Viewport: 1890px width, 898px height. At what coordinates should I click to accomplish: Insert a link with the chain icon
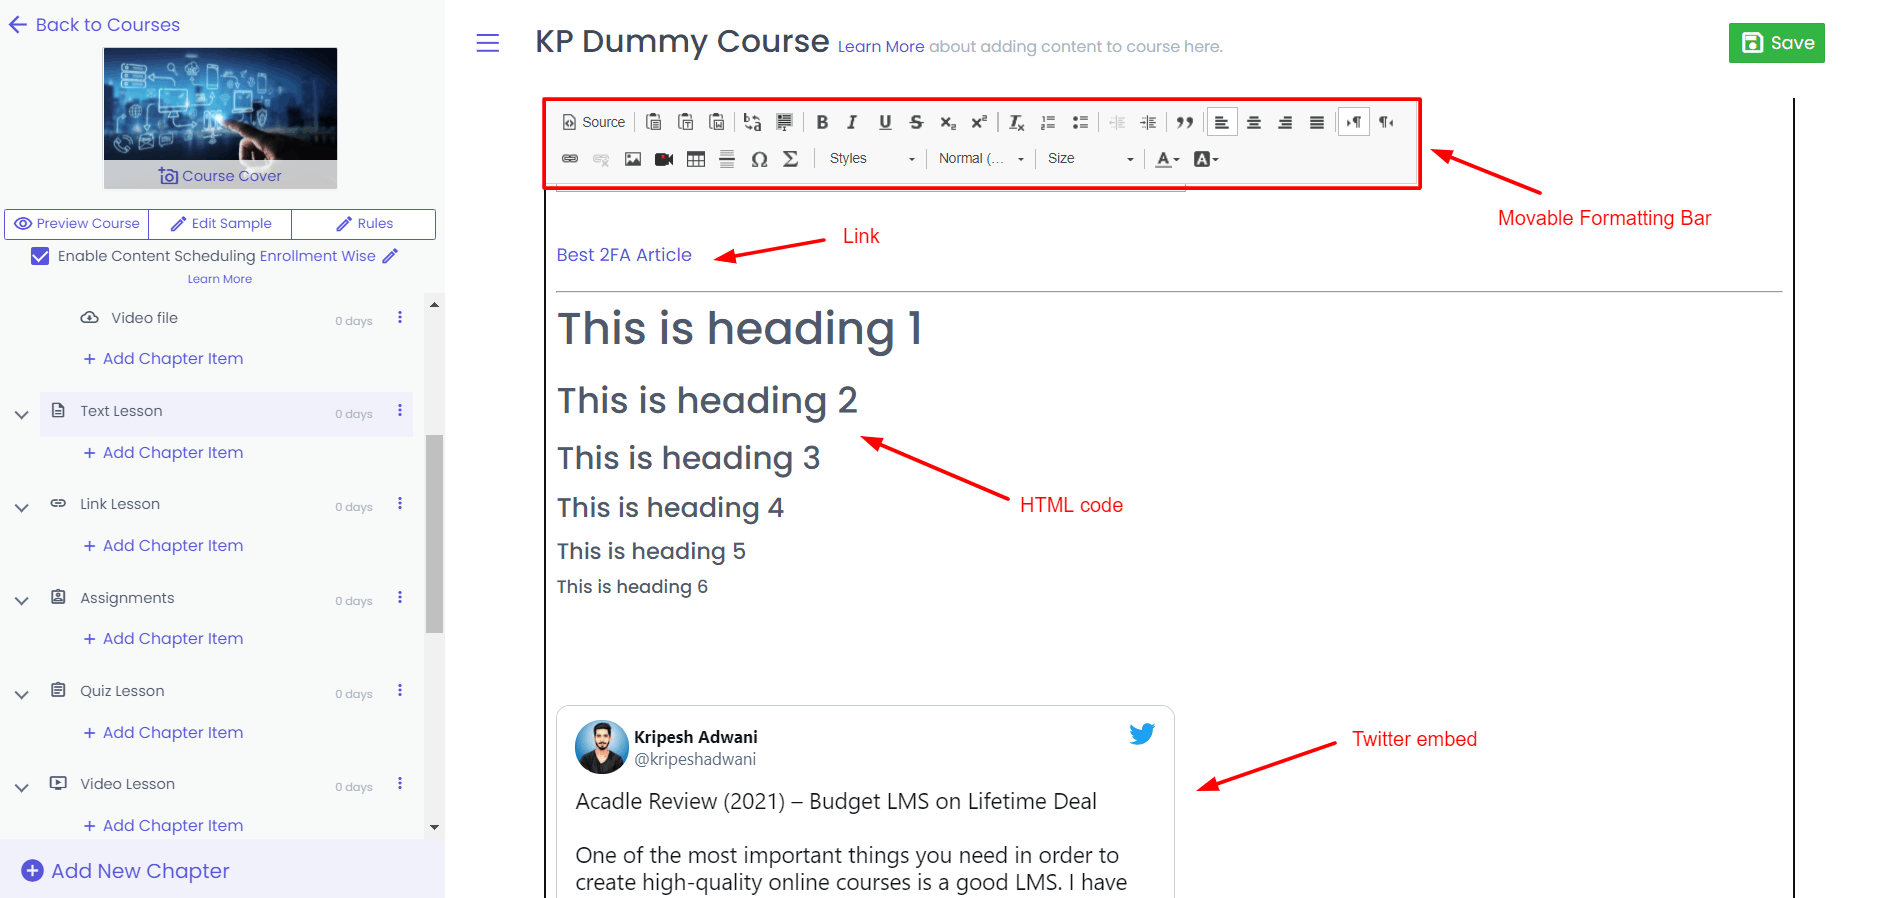pyautogui.click(x=570, y=159)
